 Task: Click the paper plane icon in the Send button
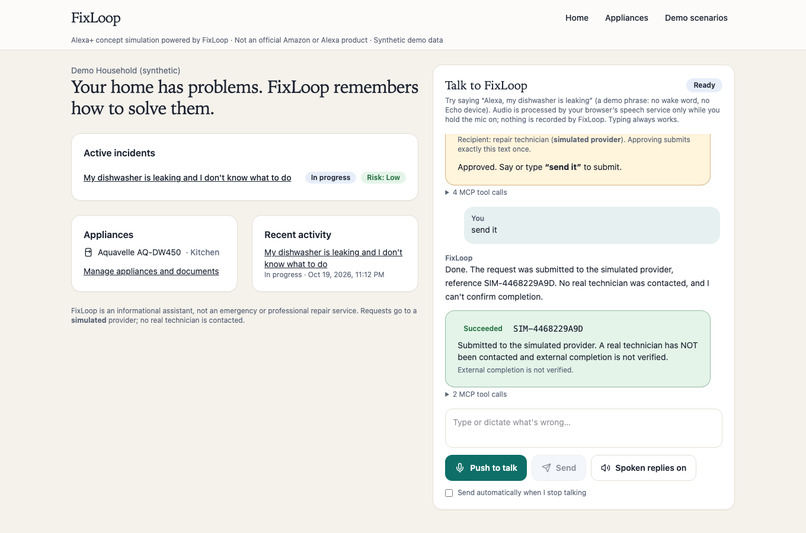pyautogui.click(x=546, y=468)
